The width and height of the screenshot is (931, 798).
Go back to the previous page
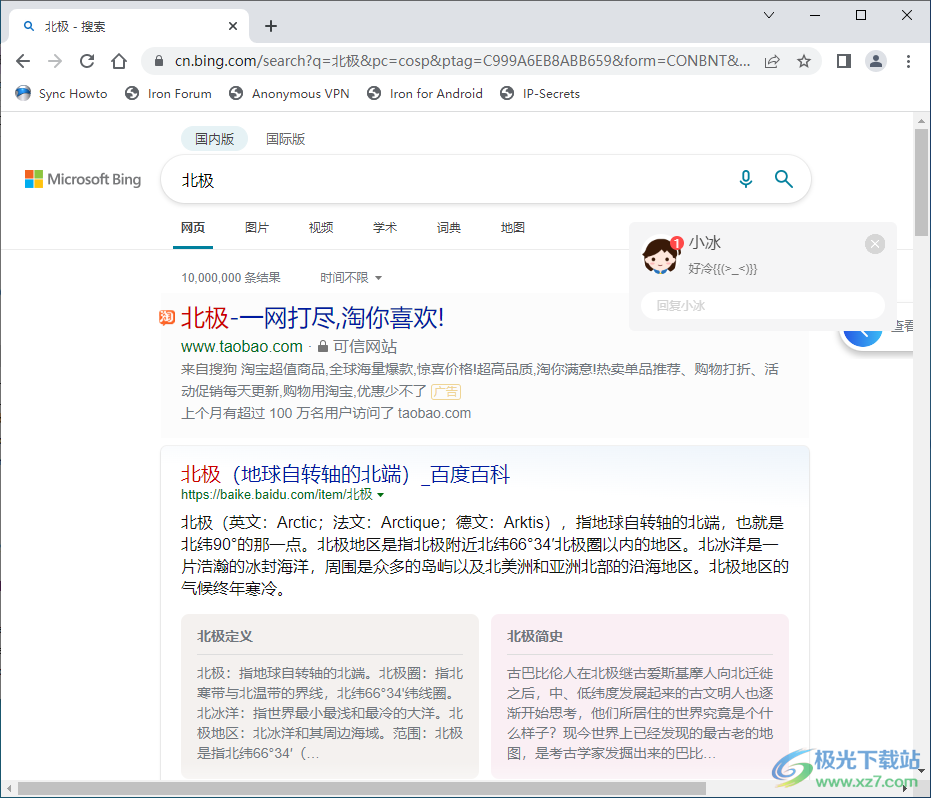[23, 61]
